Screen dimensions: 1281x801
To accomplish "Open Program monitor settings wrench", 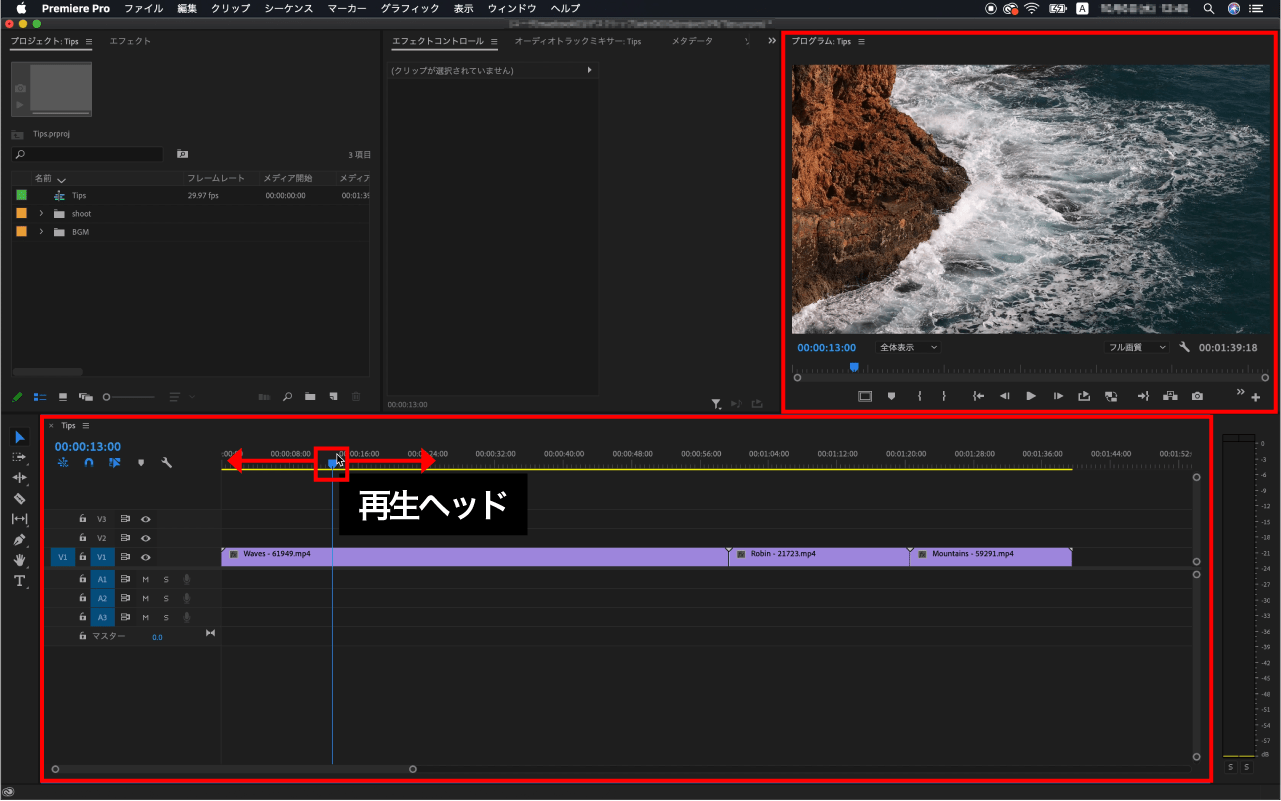I will point(1185,347).
